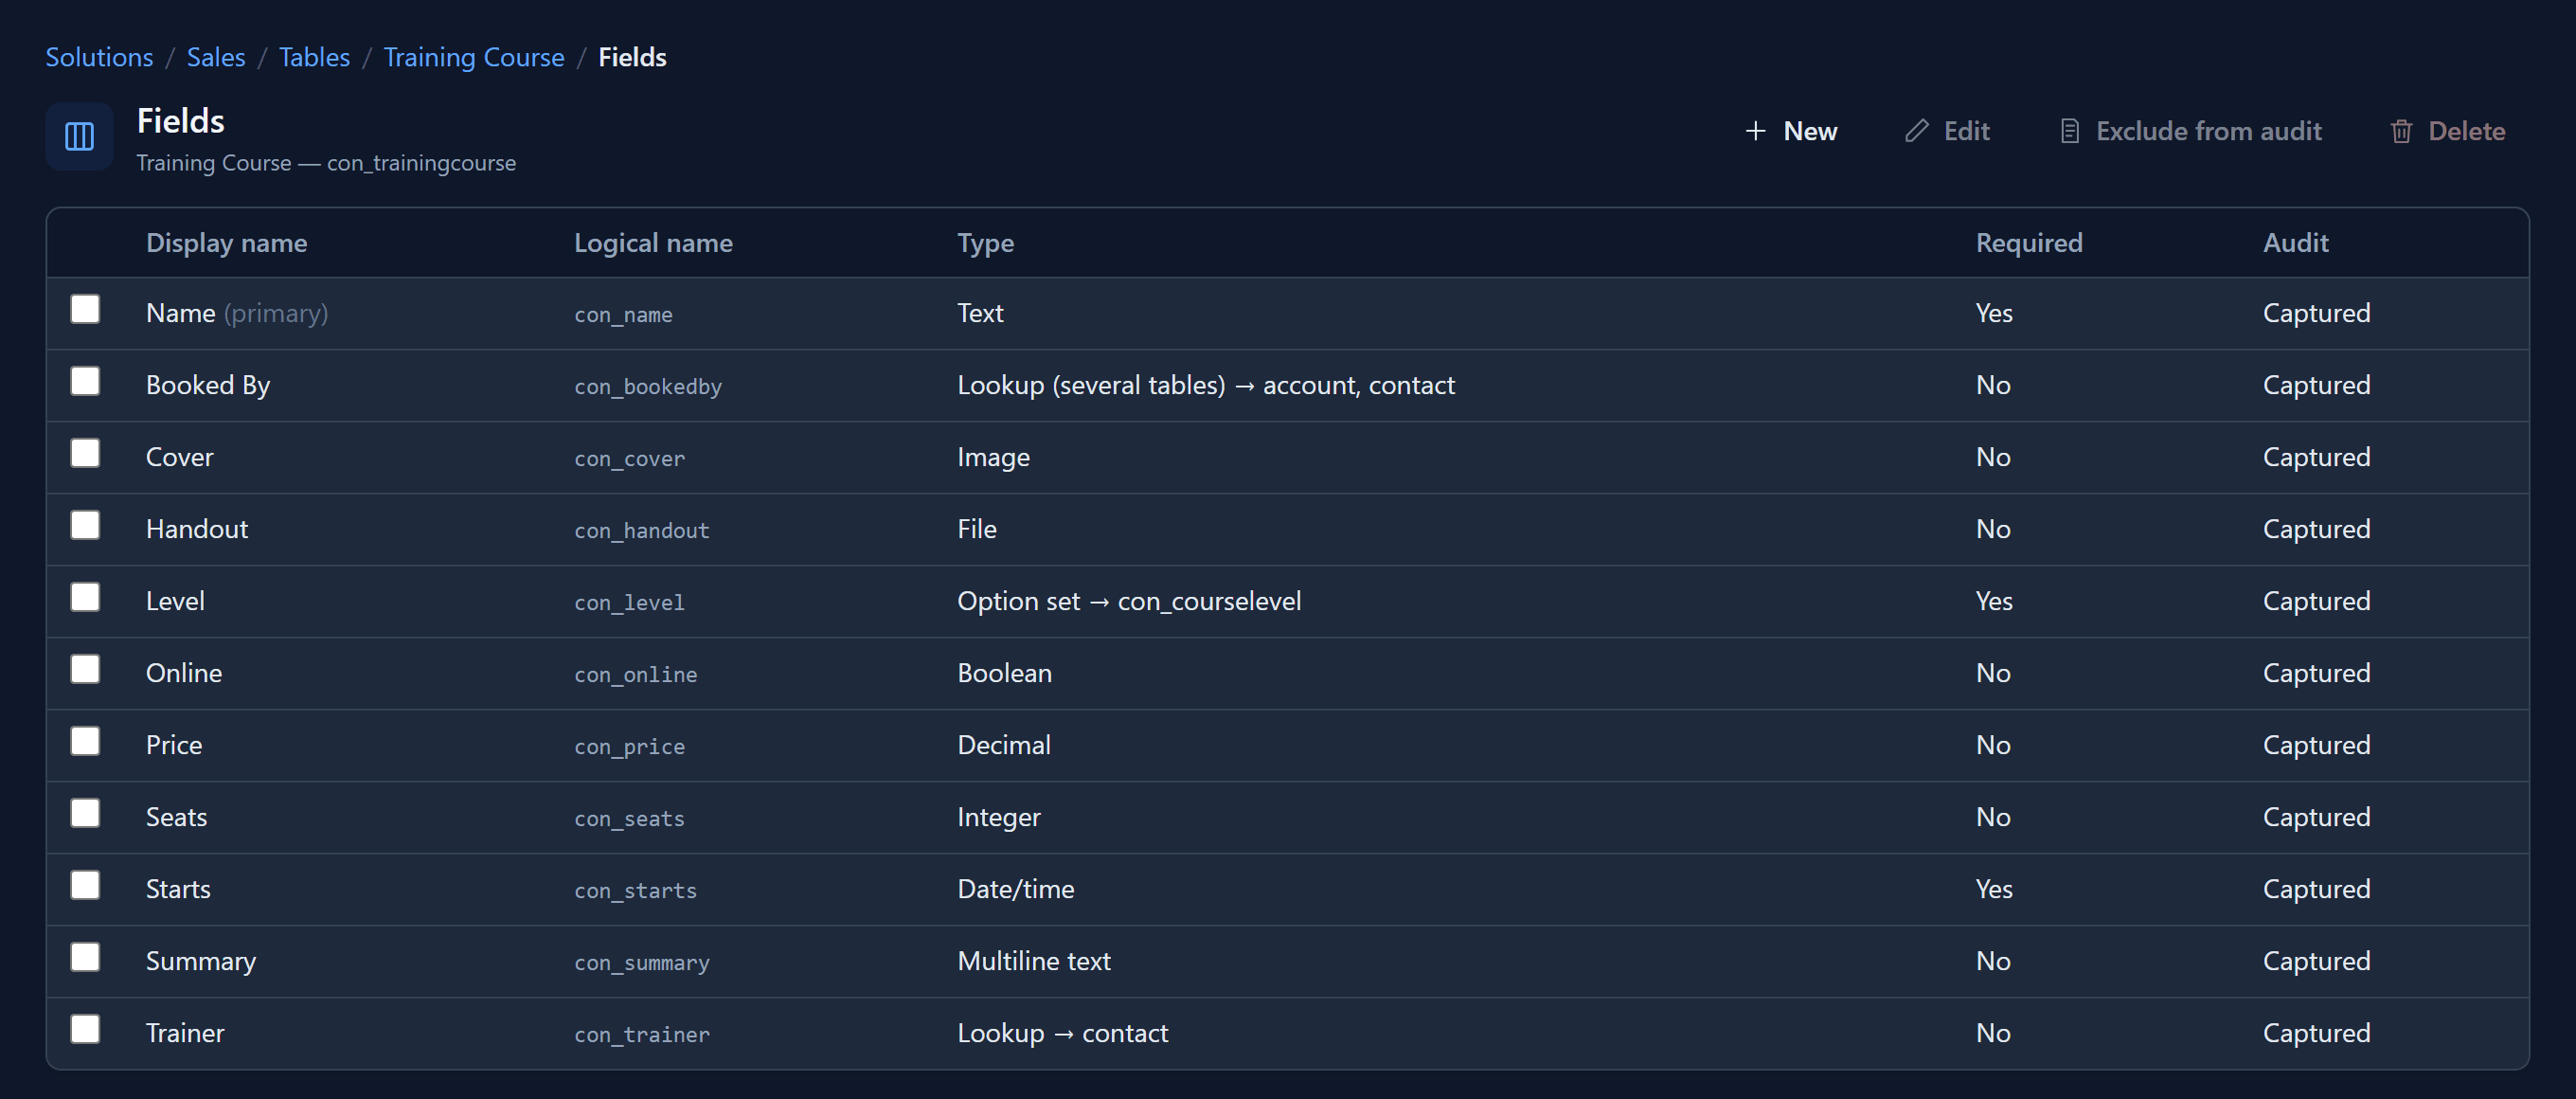Screen dimensions: 2576x1099
Task: Click the Fields breadcrumb item
Action: (x=632, y=57)
